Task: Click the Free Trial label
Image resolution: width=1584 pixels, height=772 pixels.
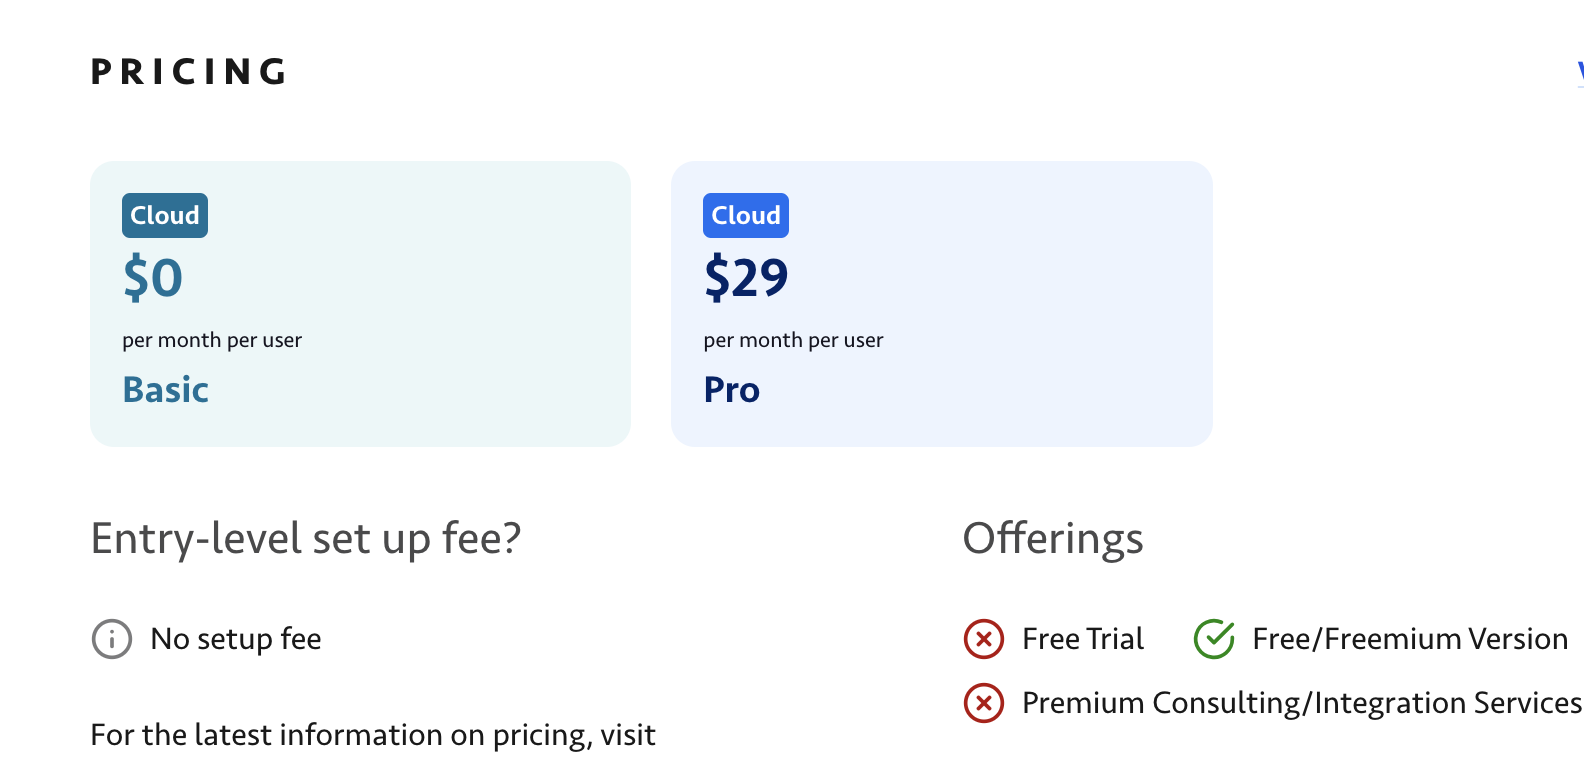Action: tap(1083, 639)
